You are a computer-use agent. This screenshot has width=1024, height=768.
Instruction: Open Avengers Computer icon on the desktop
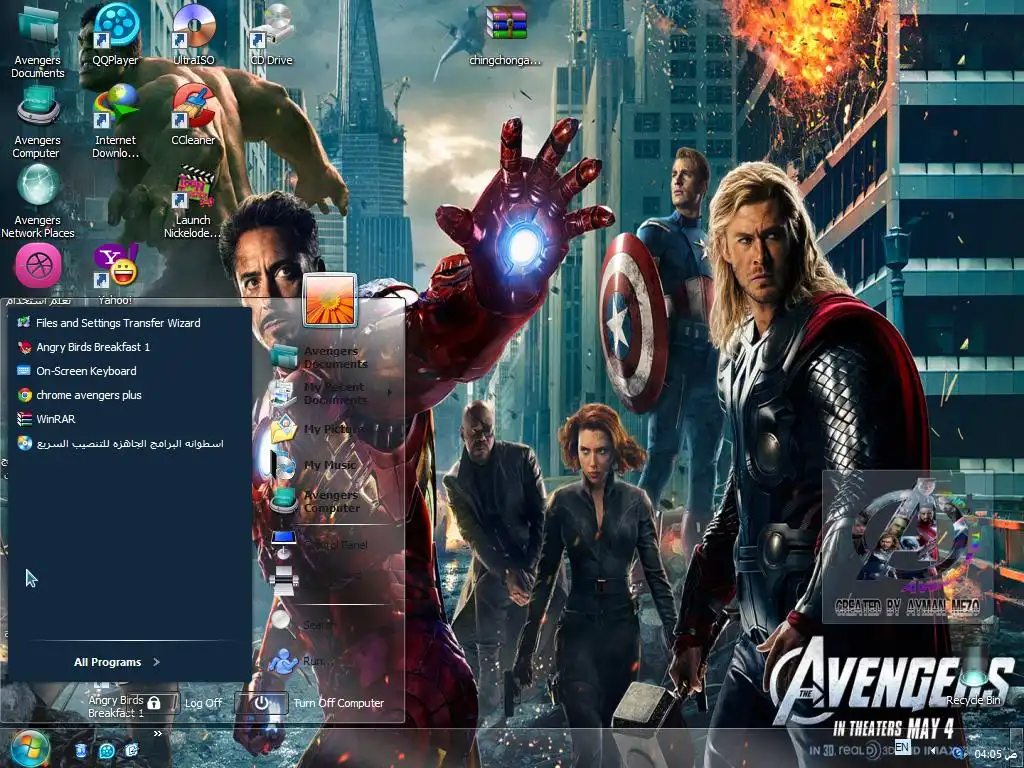(x=37, y=122)
